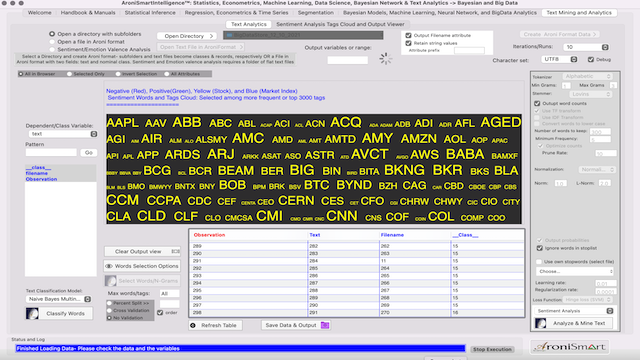This screenshot has height=360, width=640.
Task: Click the Open Directory arrow icon
Action: click(211, 36)
